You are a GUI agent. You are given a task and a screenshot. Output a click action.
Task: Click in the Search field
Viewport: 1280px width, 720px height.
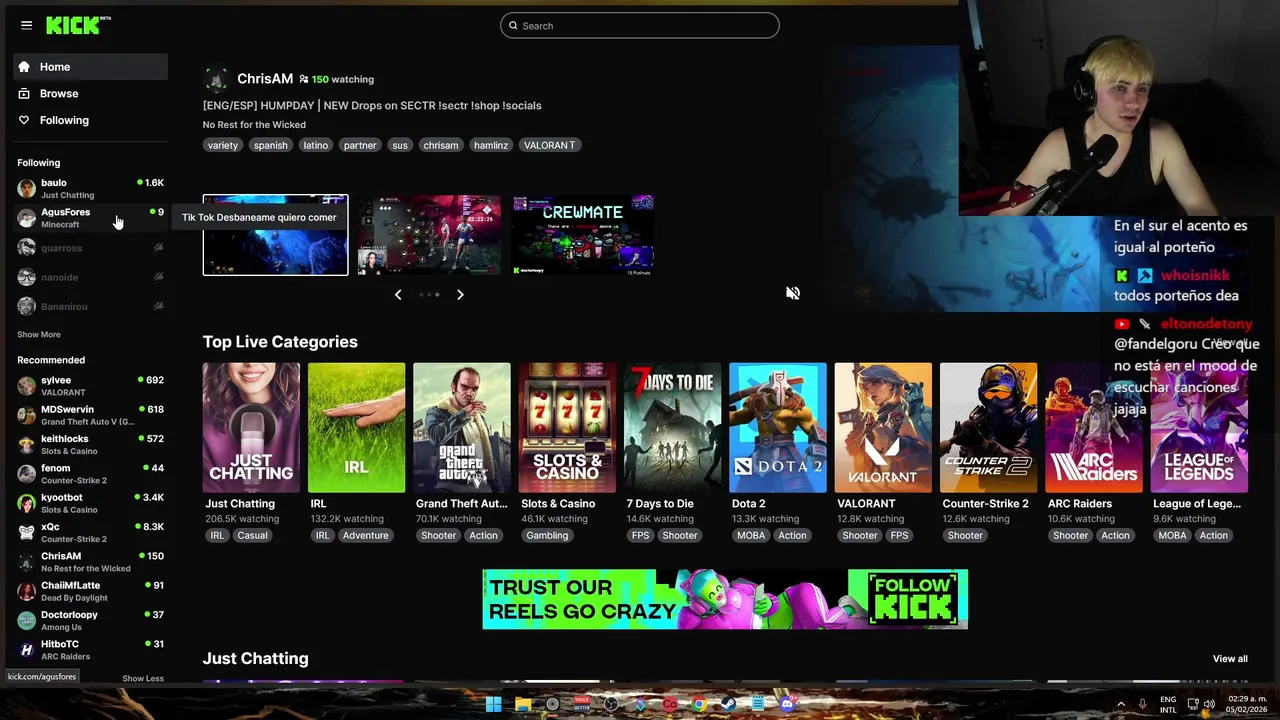[640, 26]
